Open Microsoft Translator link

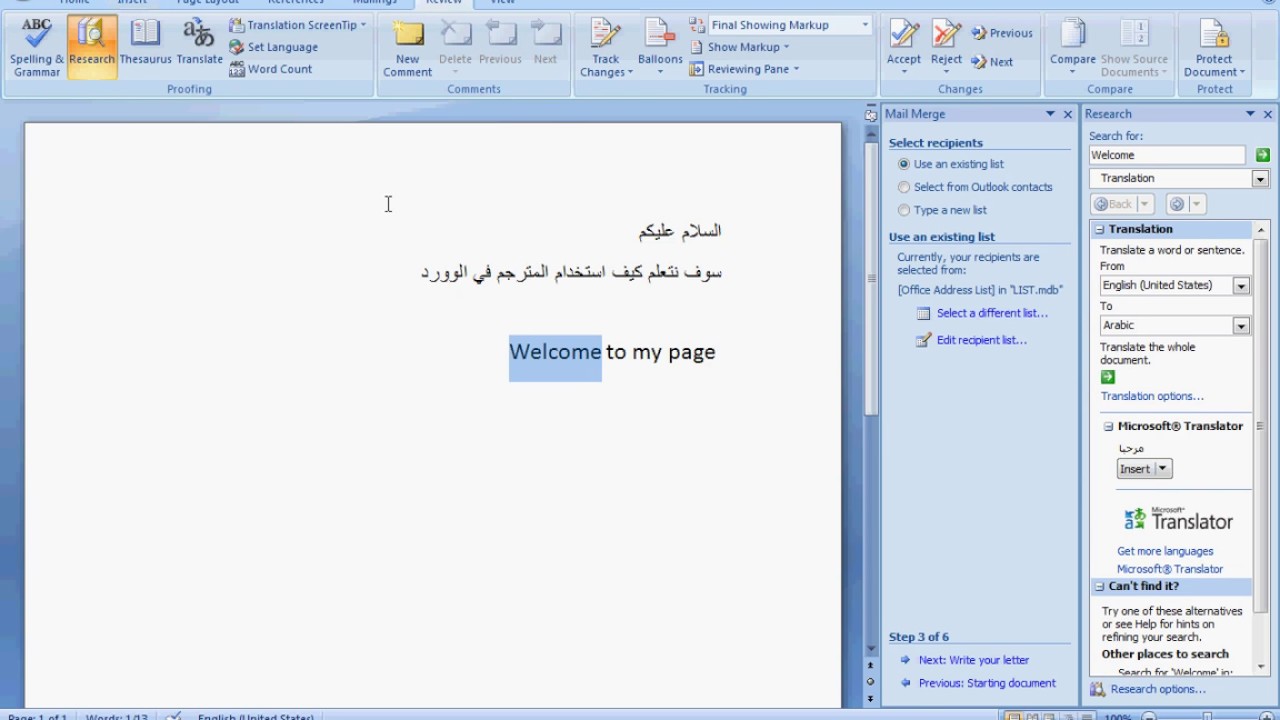coord(1170,569)
